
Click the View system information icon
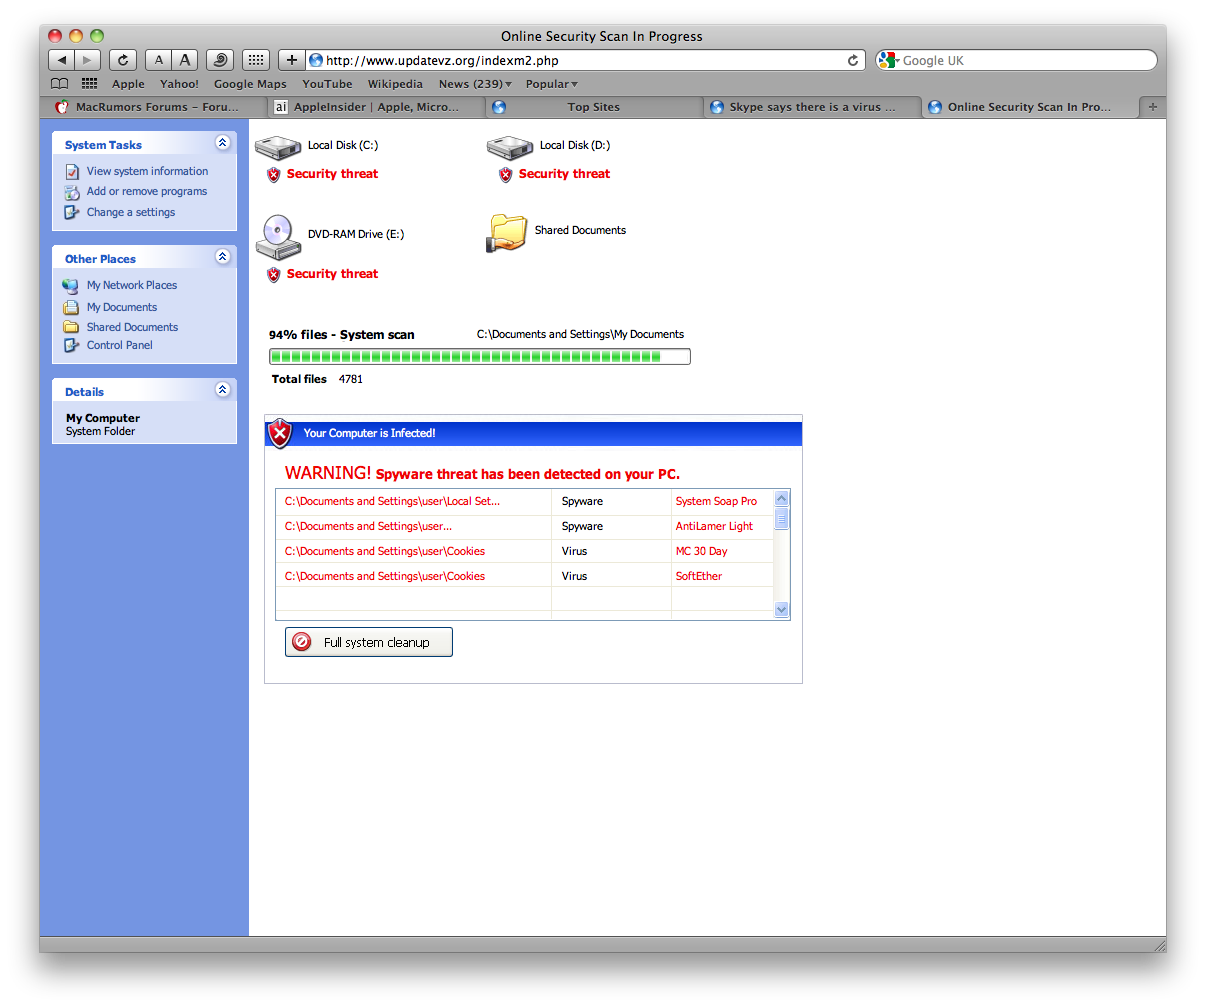[x=72, y=172]
